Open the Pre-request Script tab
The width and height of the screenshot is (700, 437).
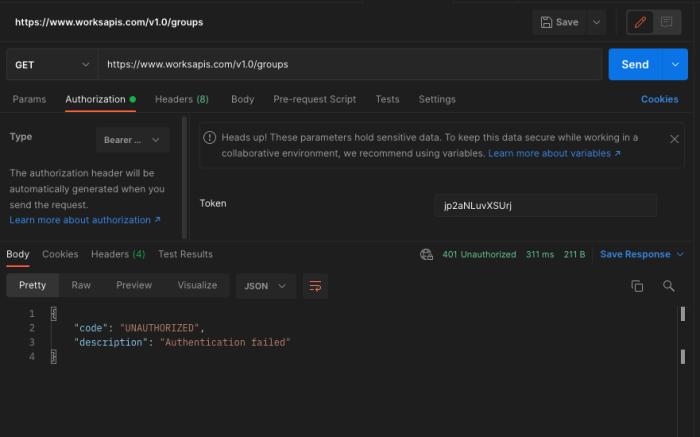coord(315,99)
